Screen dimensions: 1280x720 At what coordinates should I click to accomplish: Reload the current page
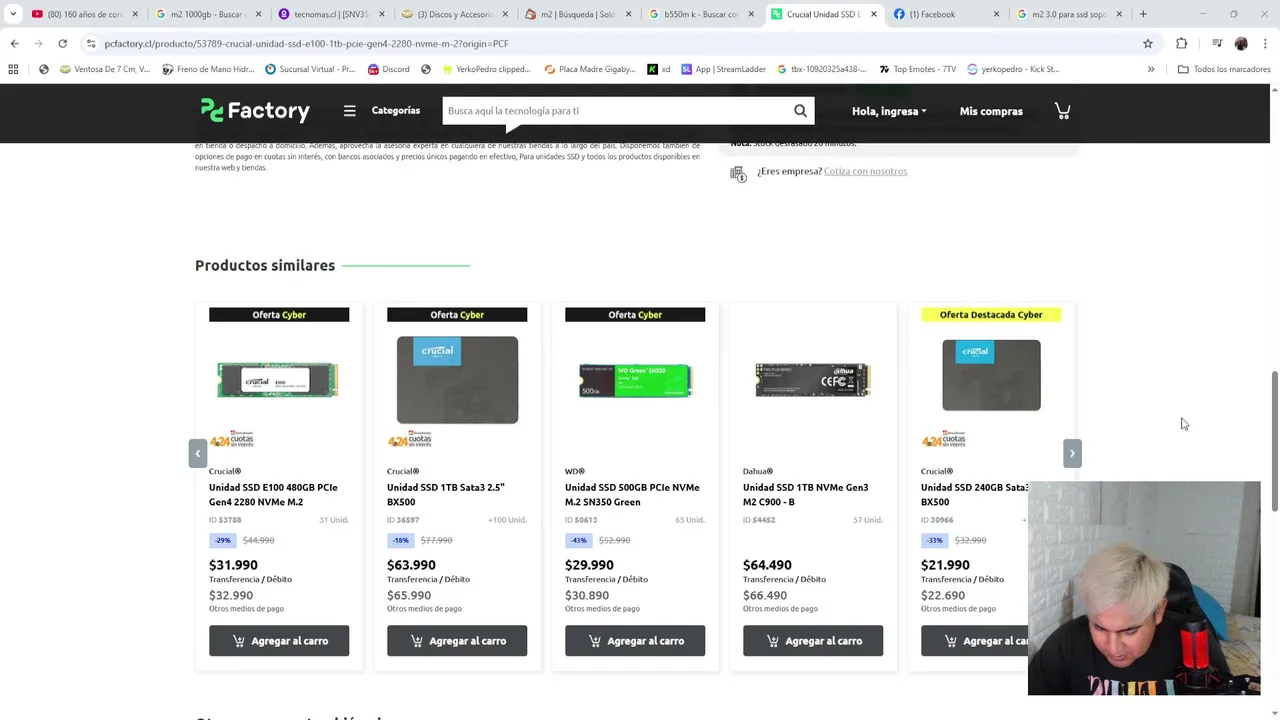[x=62, y=43]
